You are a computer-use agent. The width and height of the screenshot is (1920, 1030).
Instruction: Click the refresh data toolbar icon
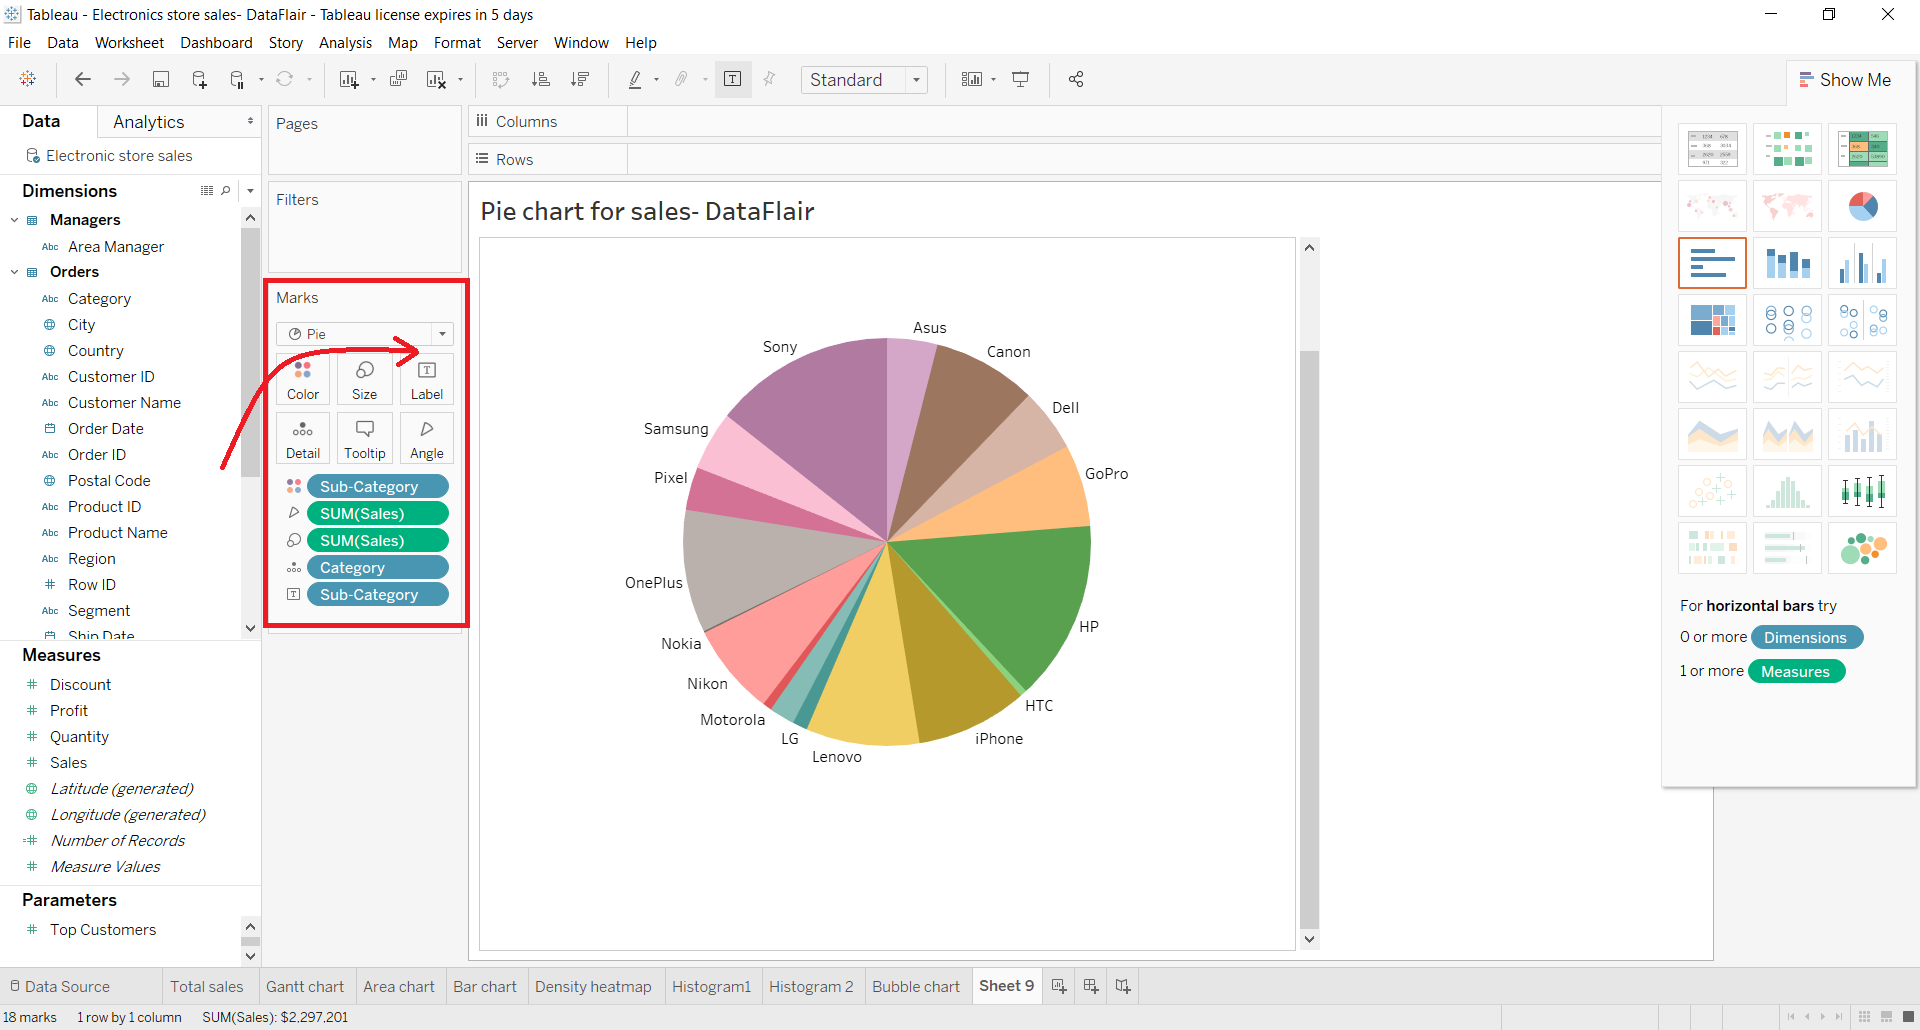[285, 79]
